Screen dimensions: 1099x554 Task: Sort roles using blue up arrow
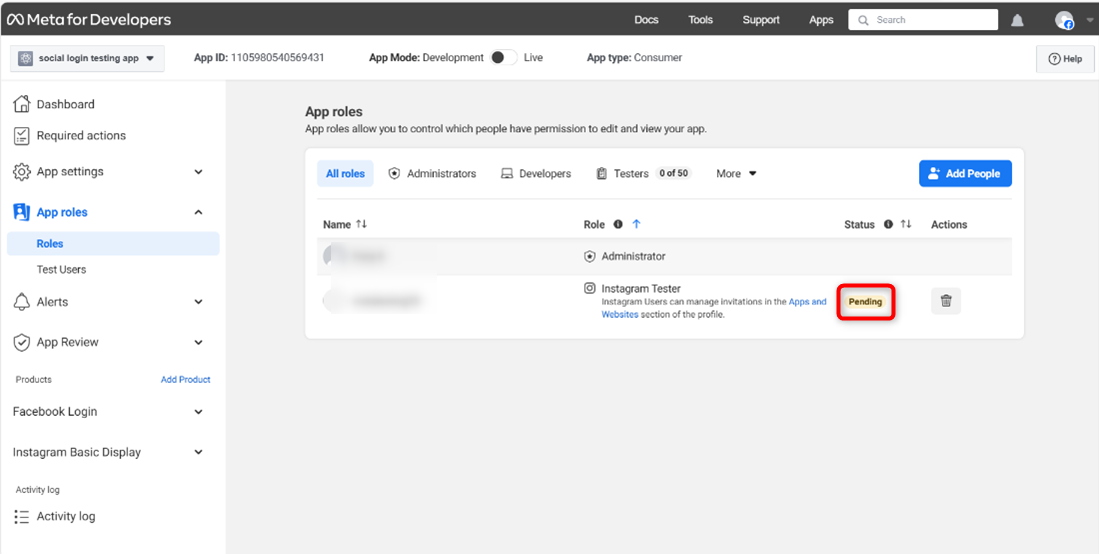point(636,224)
